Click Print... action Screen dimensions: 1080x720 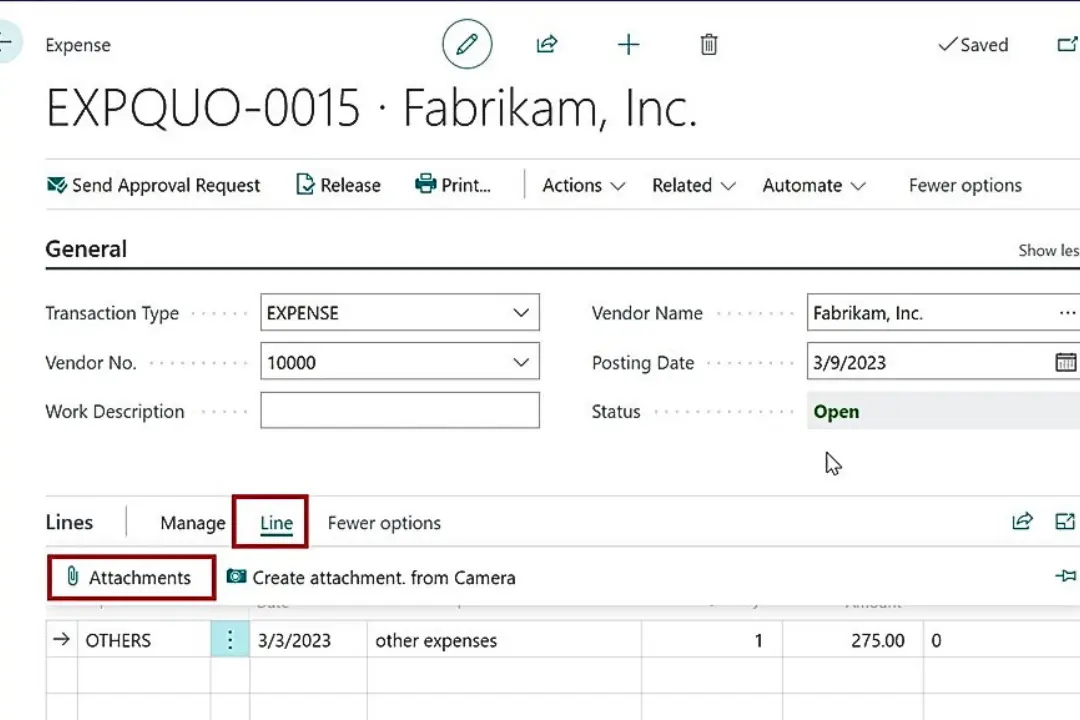click(453, 185)
